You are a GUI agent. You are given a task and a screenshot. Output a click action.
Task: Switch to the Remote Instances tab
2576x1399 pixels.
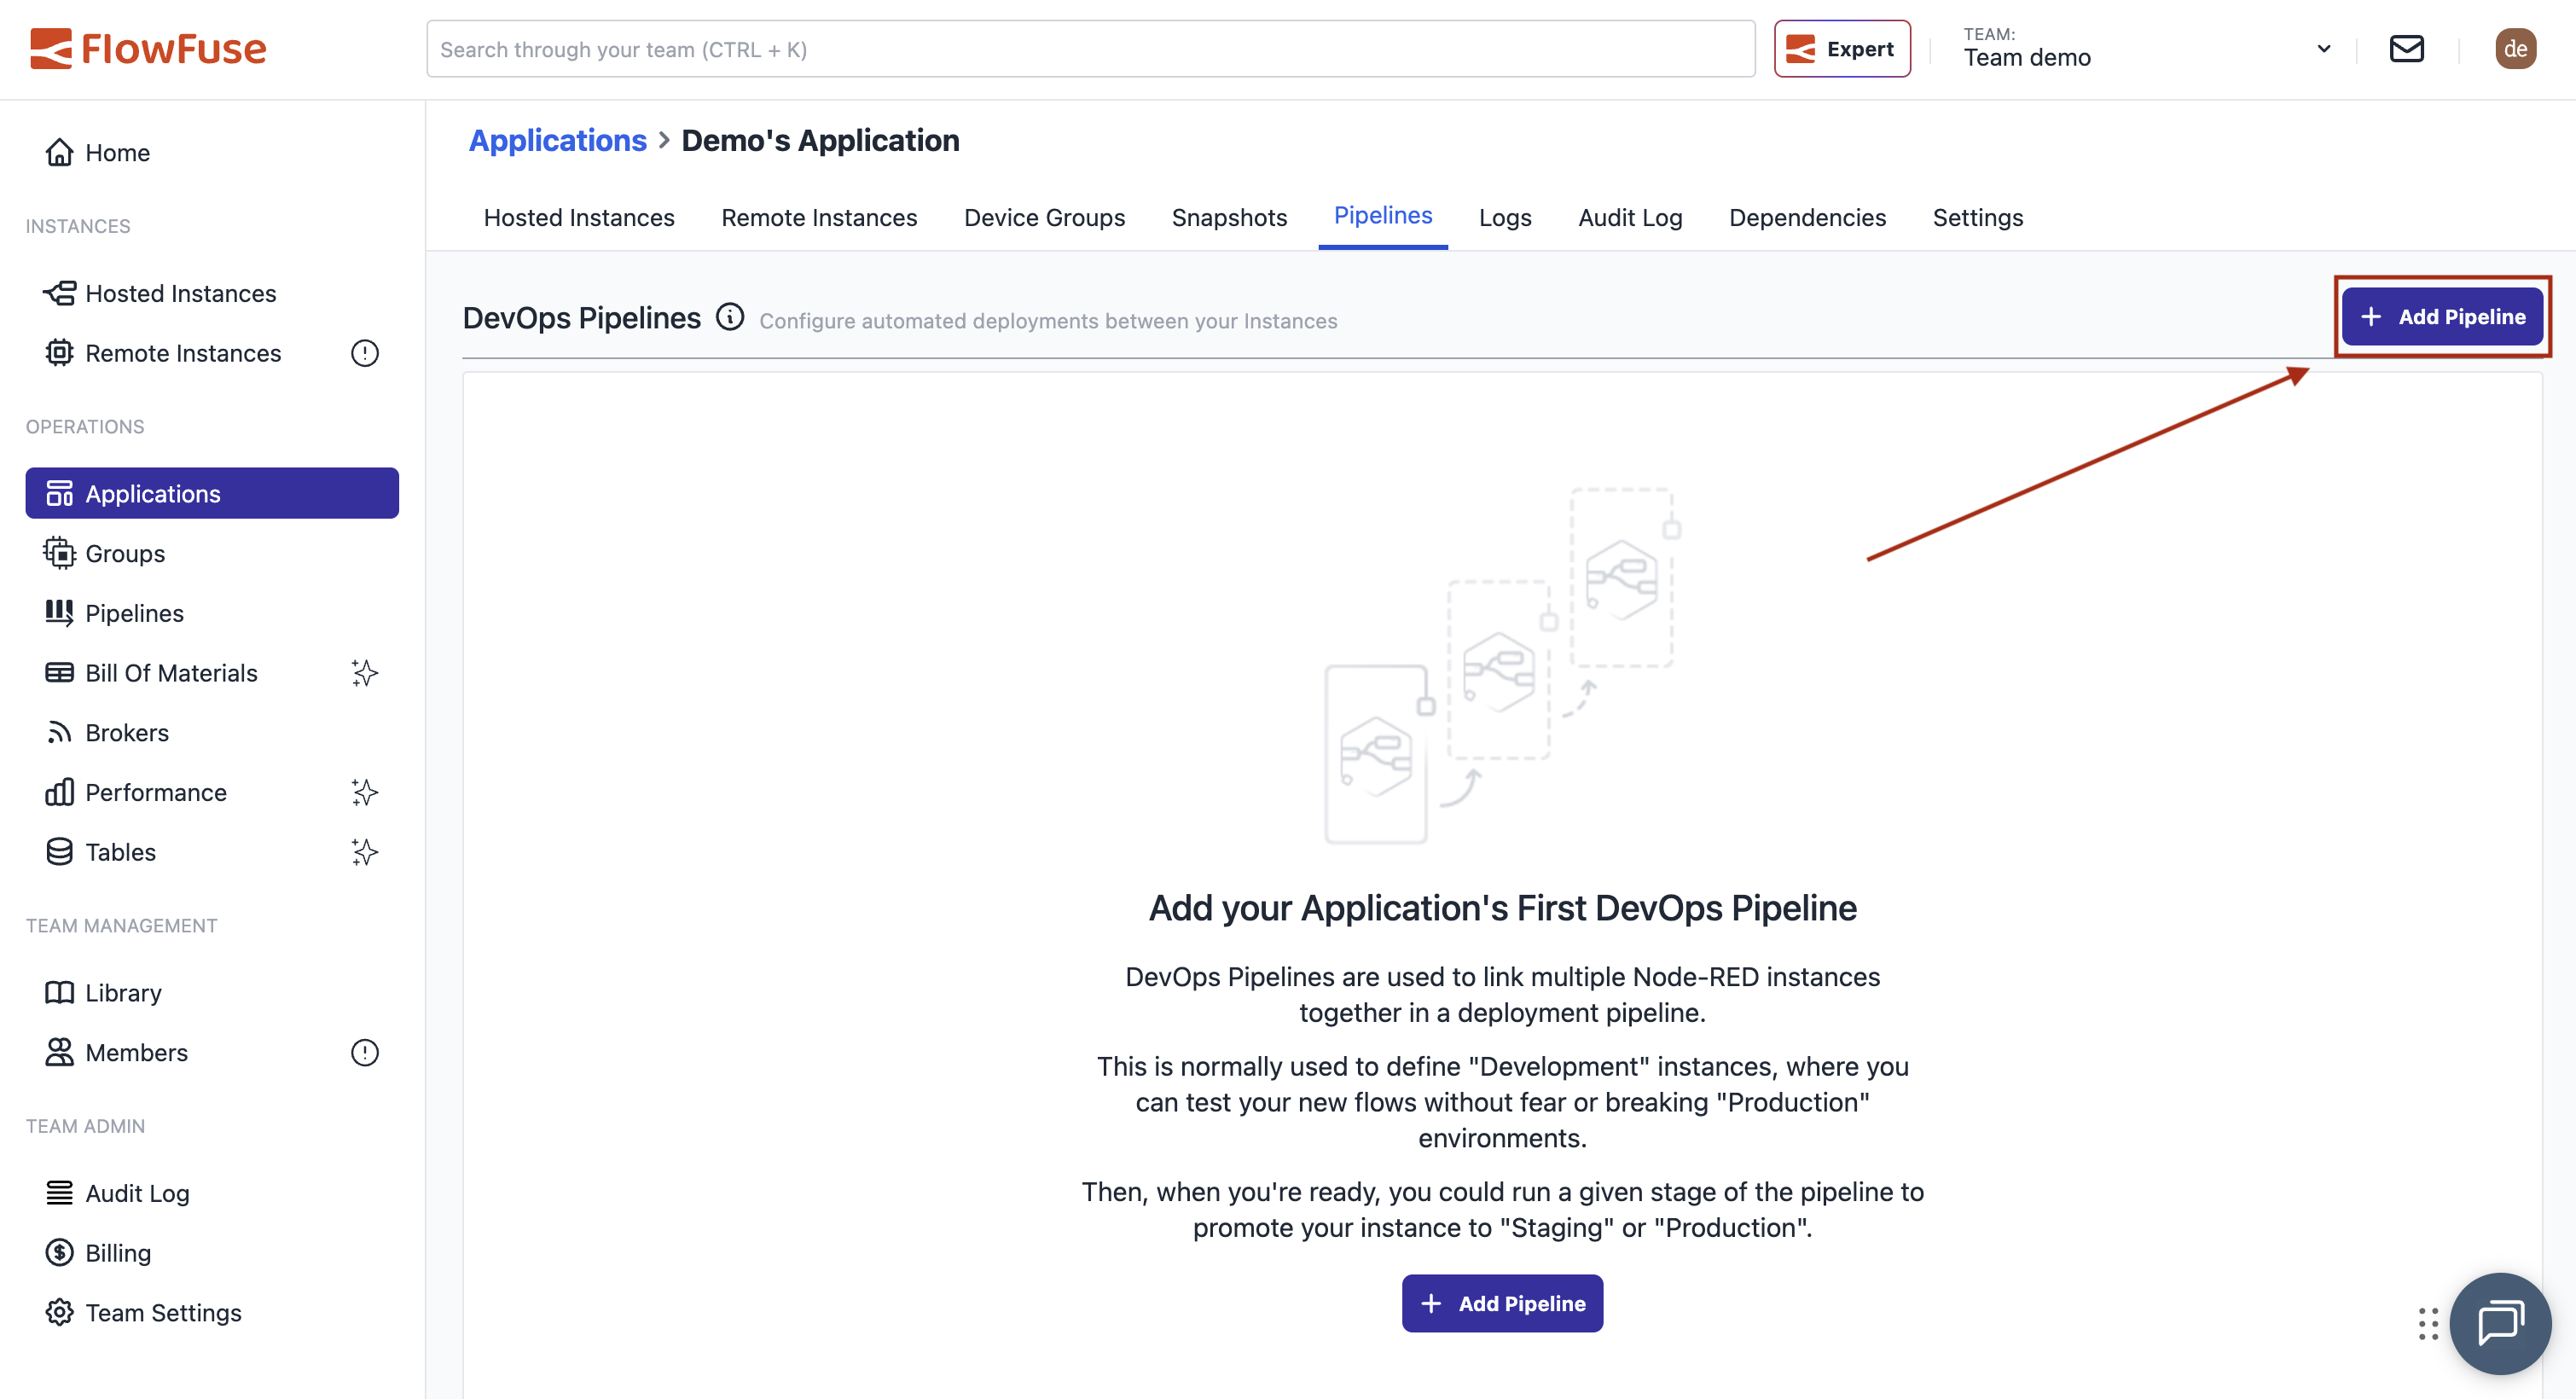[819, 217]
